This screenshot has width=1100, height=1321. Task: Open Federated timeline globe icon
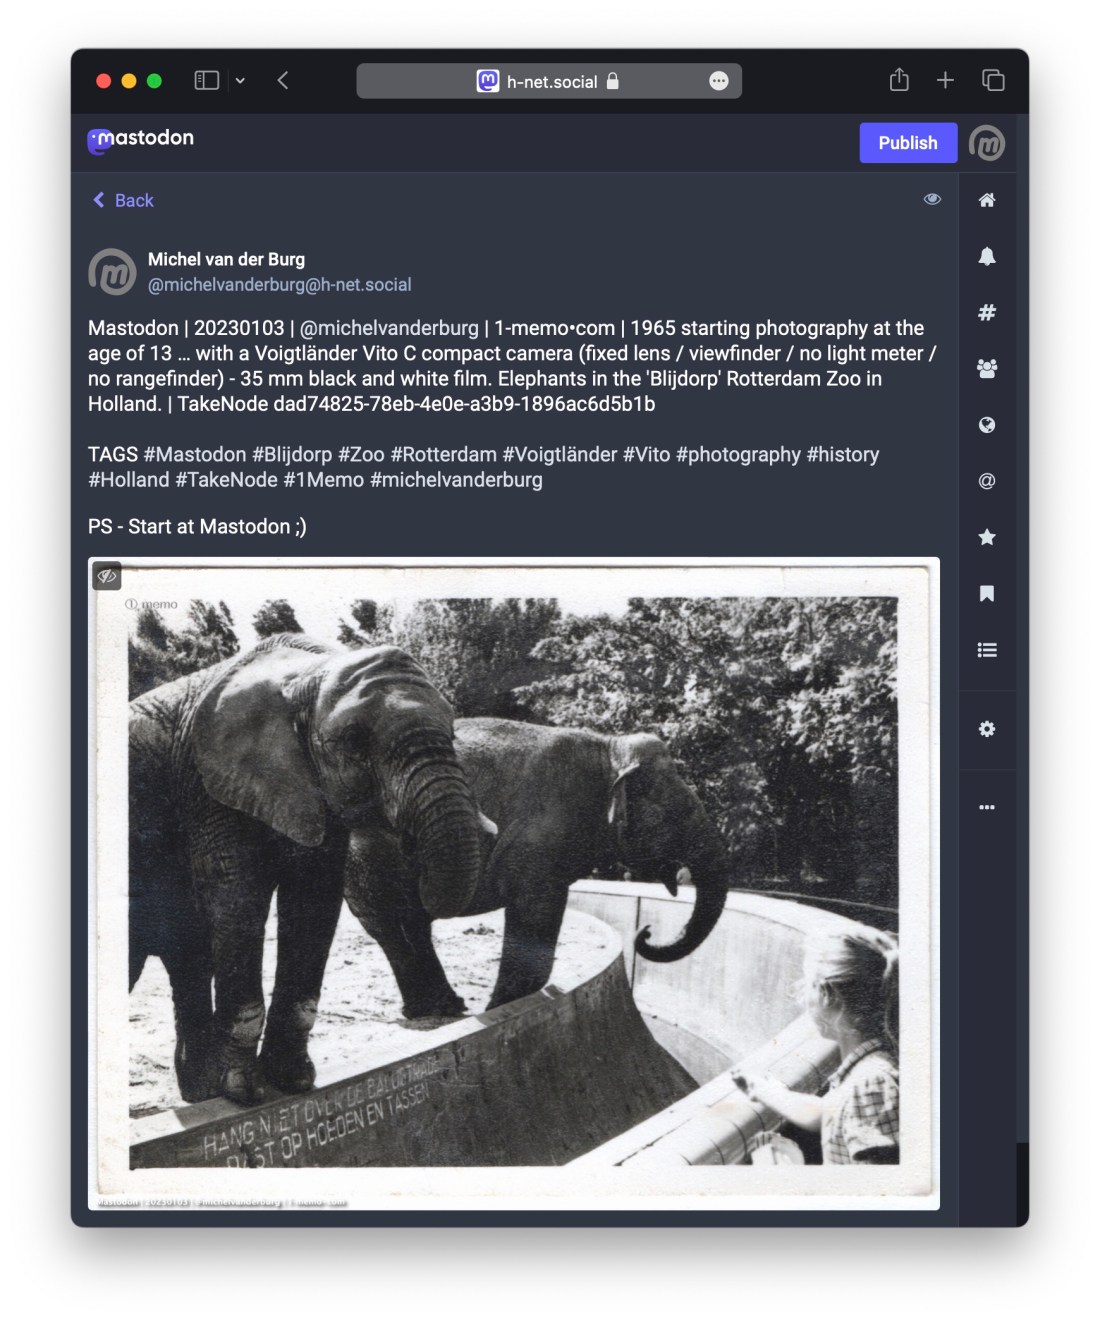coord(986,425)
